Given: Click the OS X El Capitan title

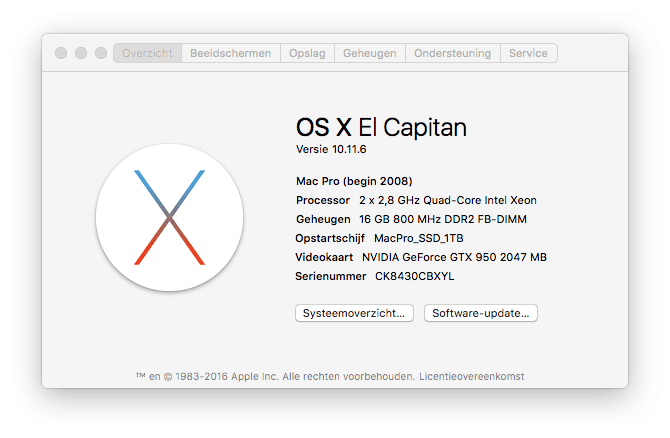Looking at the screenshot, I should coord(381,127).
